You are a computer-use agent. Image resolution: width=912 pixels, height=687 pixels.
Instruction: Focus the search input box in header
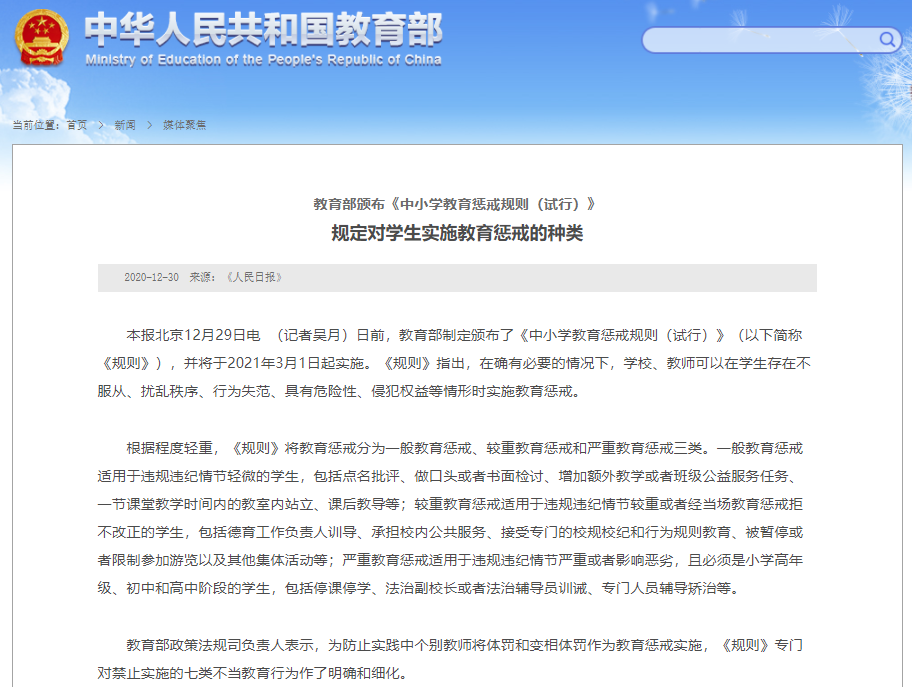point(760,40)
